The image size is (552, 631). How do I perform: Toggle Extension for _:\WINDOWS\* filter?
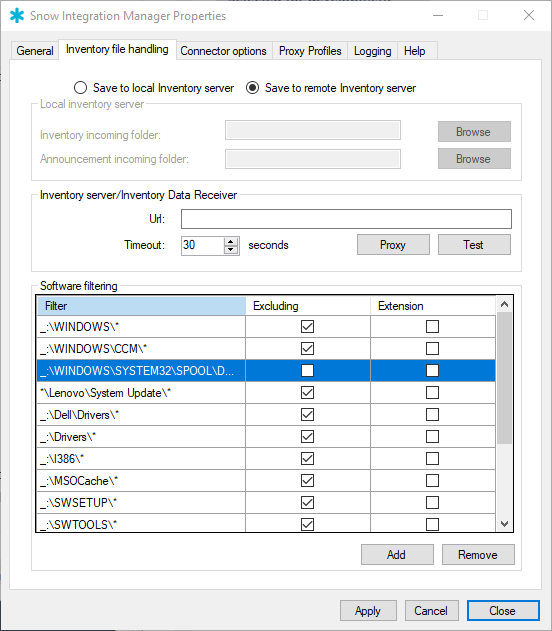(x=433, y=326)
